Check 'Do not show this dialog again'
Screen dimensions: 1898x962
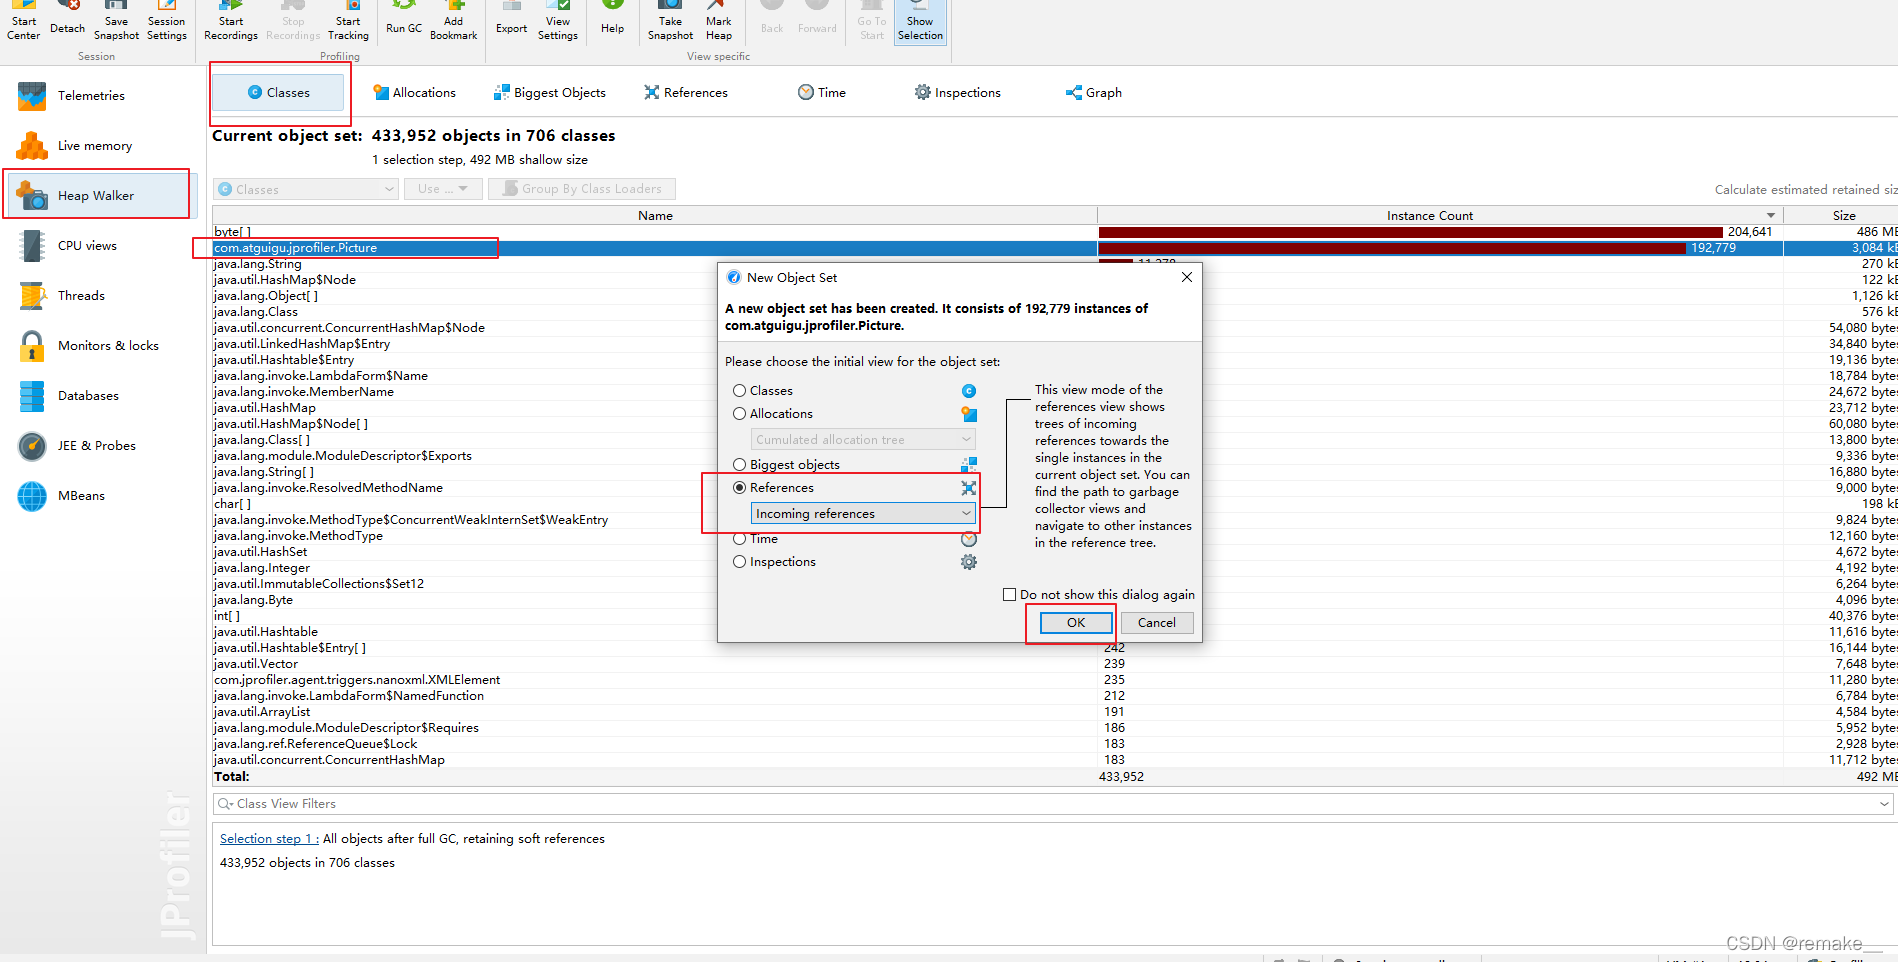[1010, 595]
